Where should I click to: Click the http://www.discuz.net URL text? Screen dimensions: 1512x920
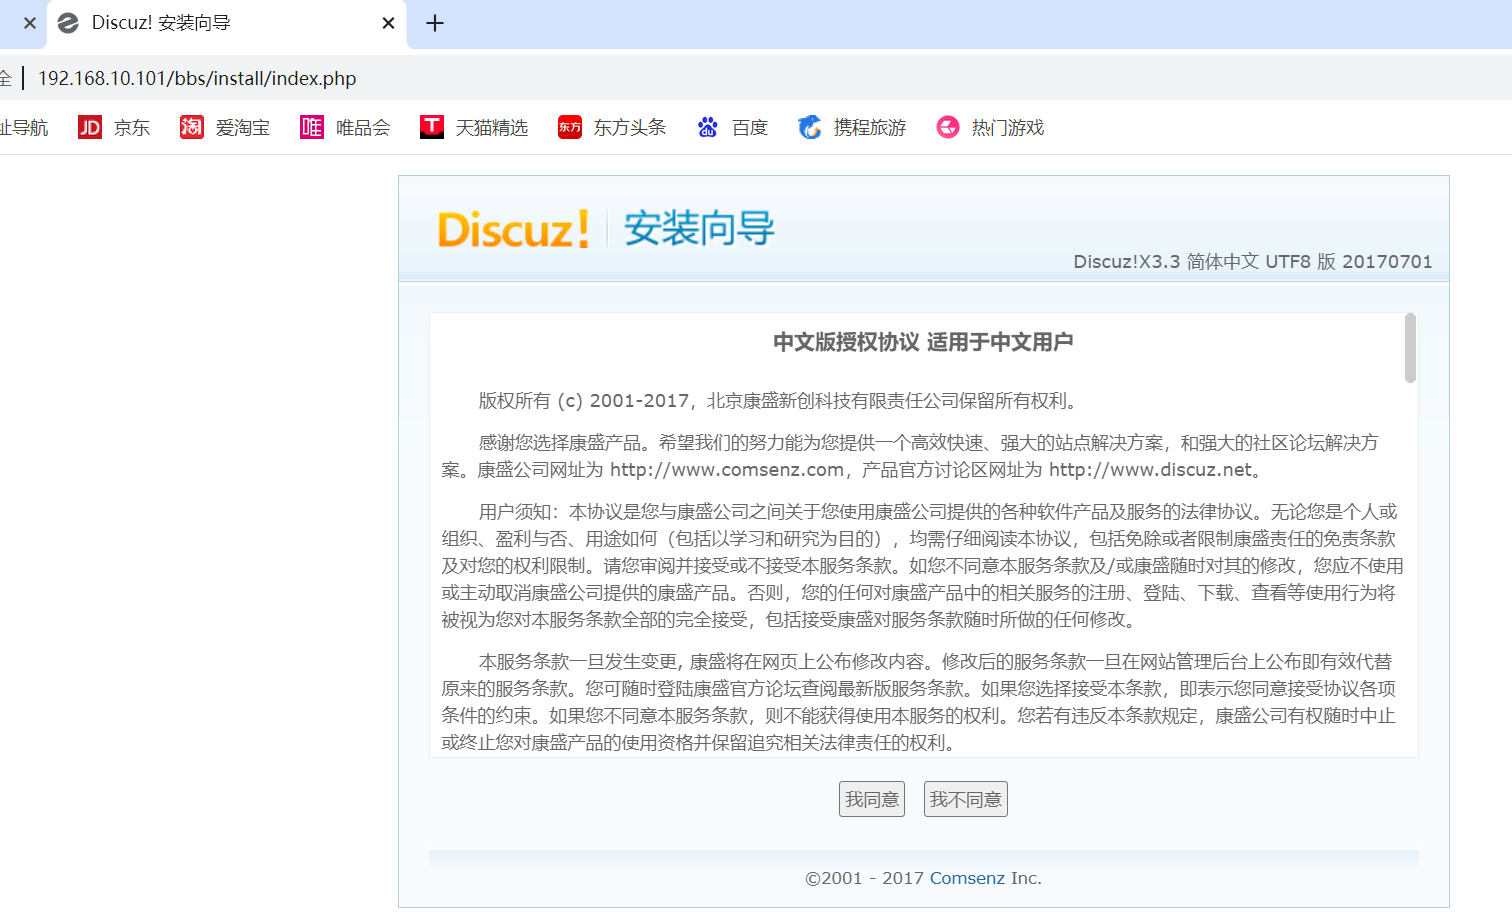(1150, 470)
